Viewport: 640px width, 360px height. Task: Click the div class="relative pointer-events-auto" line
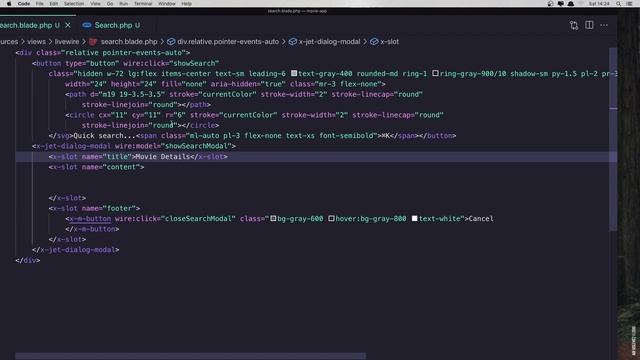103,53
